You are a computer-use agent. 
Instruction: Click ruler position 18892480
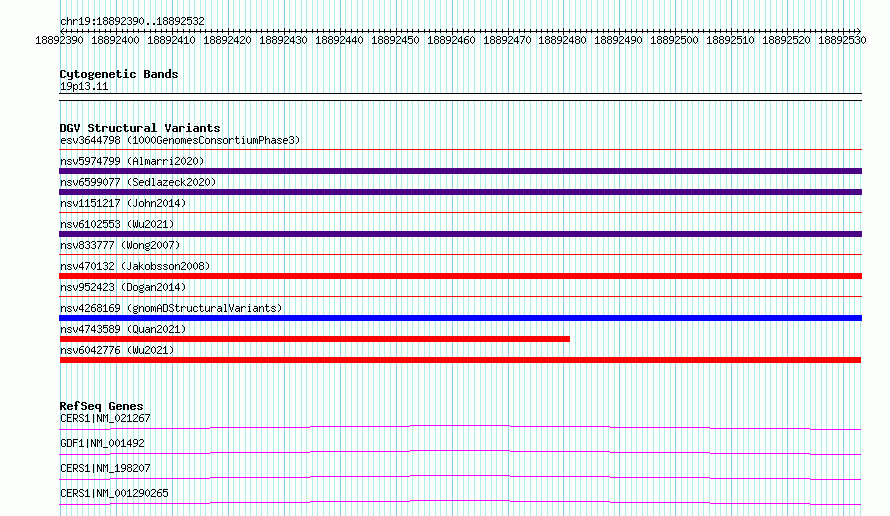562,40
